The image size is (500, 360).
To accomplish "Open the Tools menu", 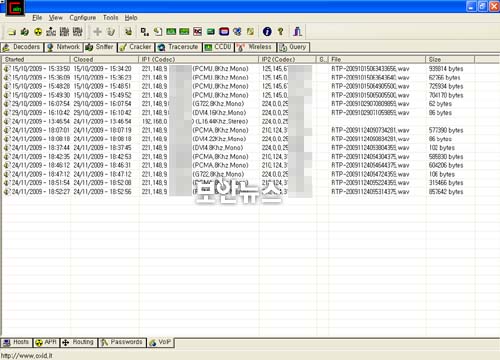I will [110, 18].
